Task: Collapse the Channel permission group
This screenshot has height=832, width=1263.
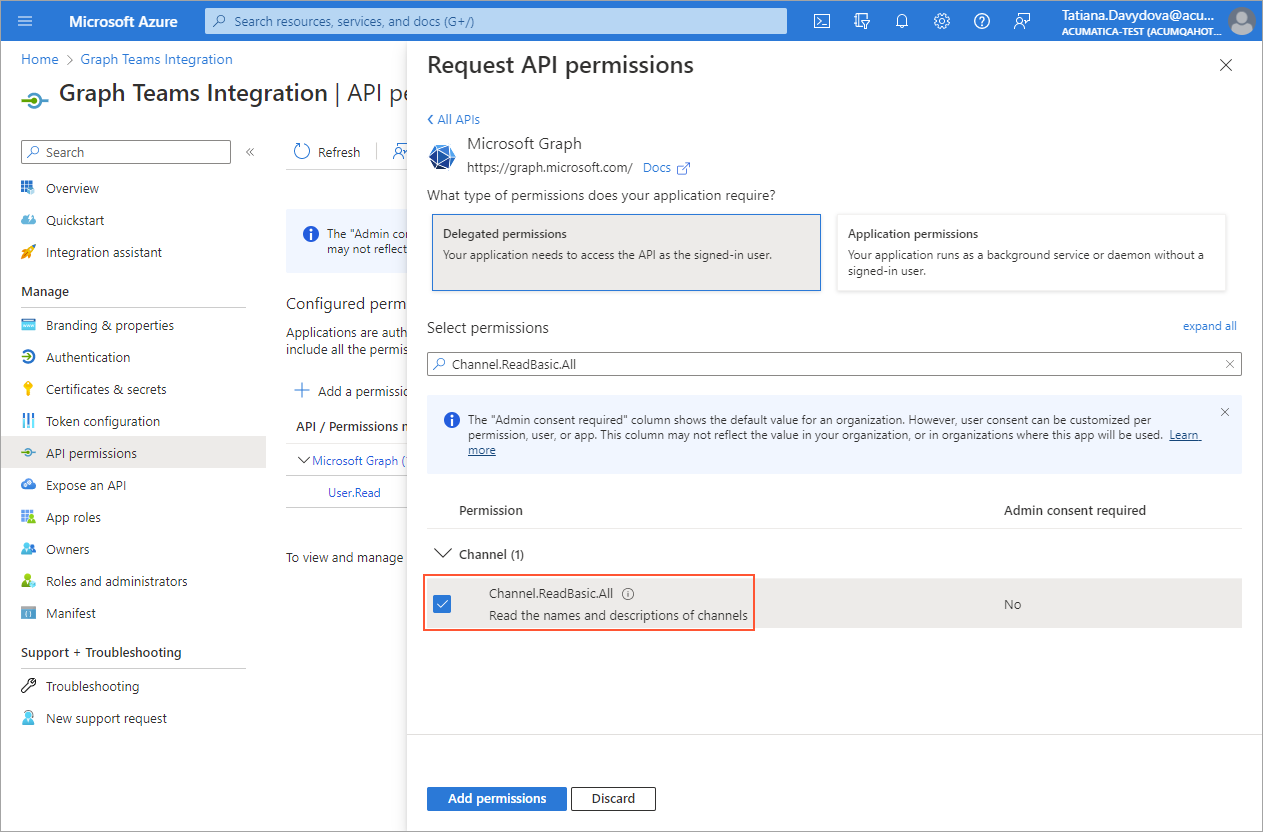Action: point(441,554)
